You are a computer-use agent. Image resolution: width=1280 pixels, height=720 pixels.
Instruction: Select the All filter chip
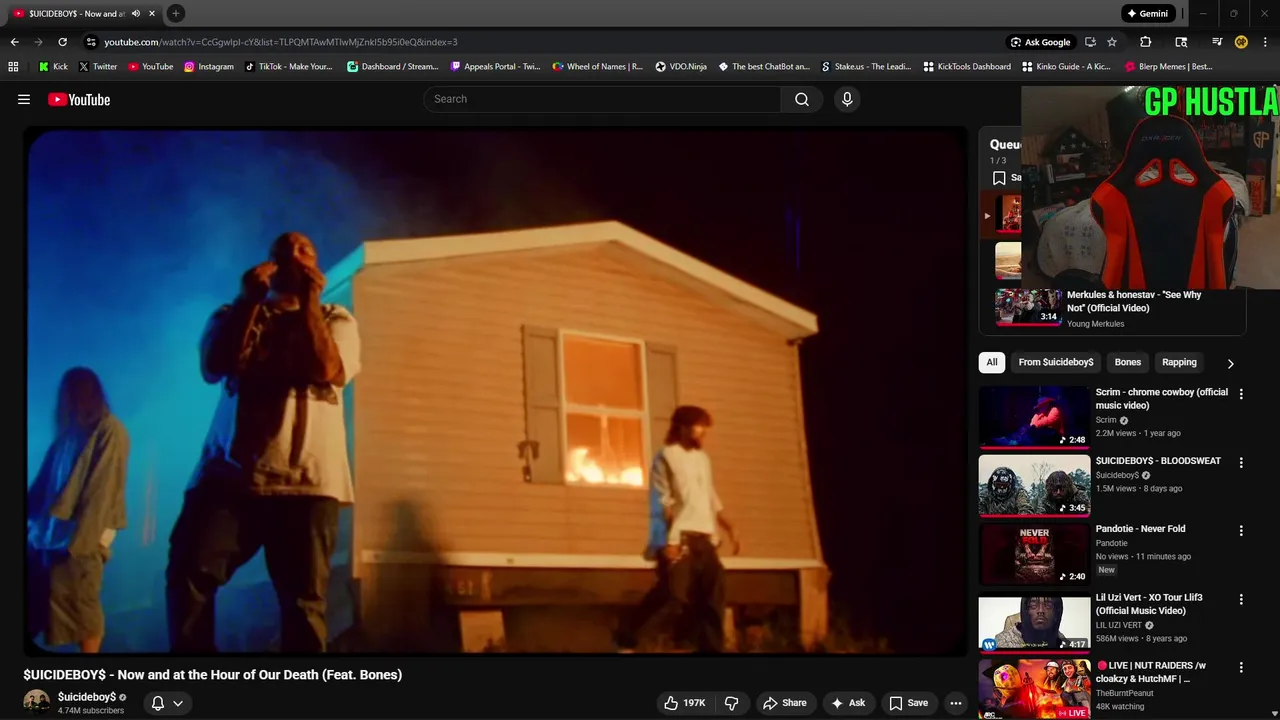click(991, 362)
